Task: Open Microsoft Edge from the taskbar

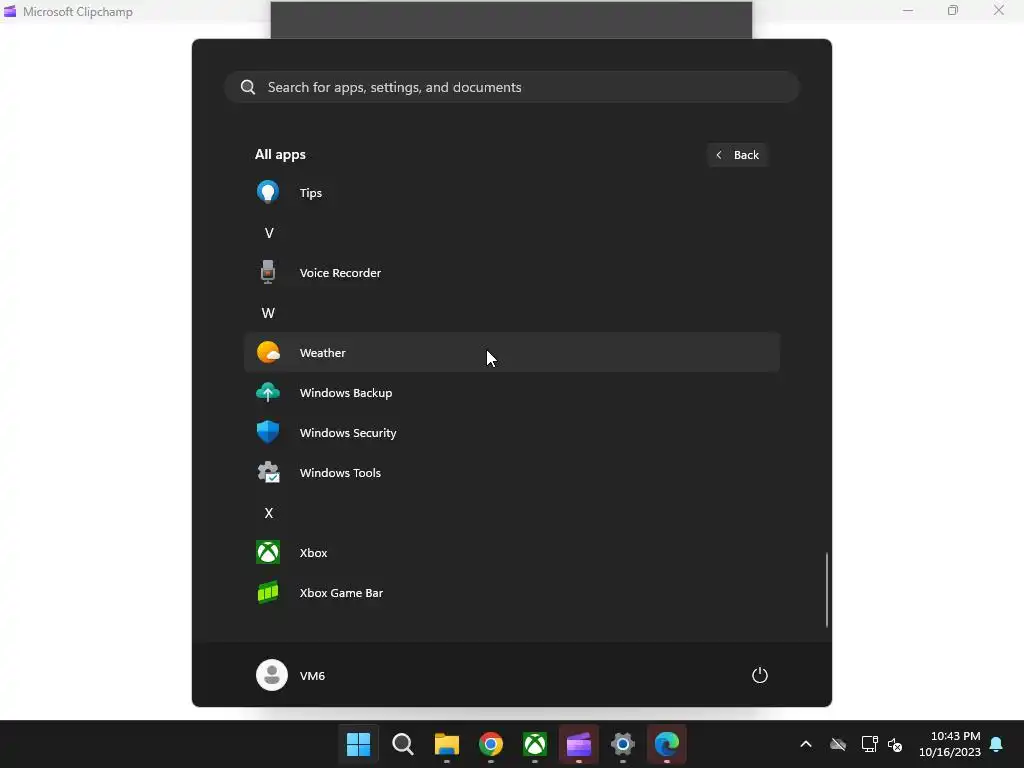Action: coord(667,744)
